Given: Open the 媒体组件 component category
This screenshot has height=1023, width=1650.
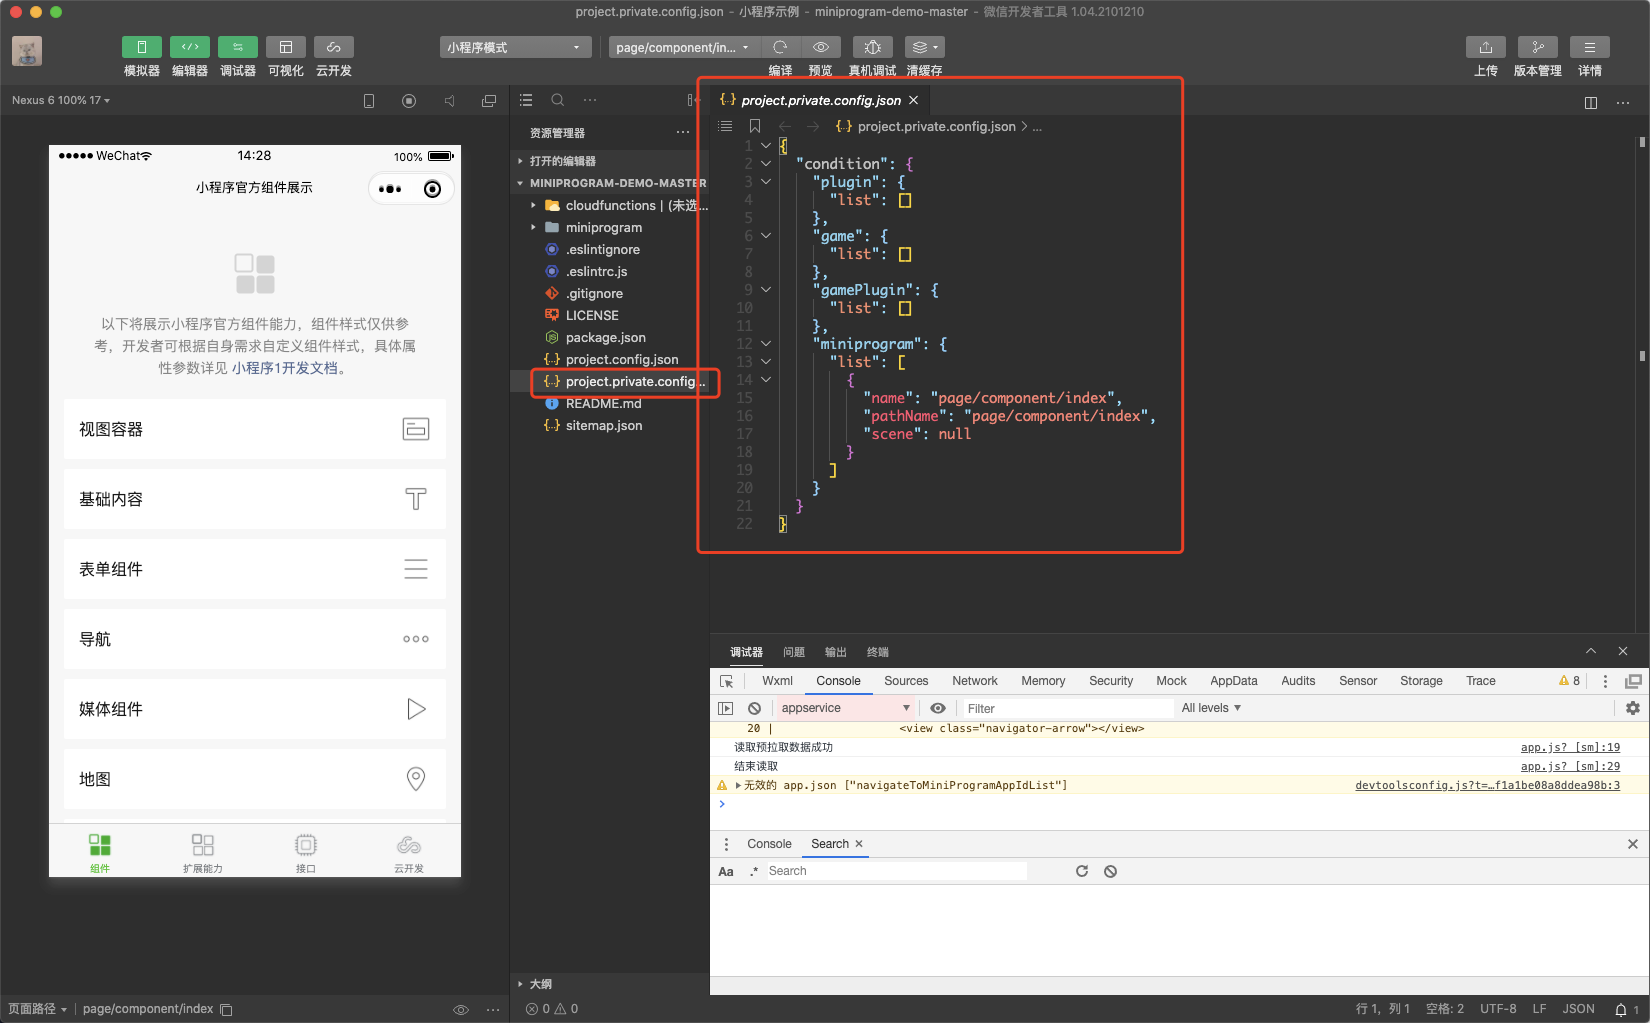Looking at the screenshot, I should pos(255,709).
